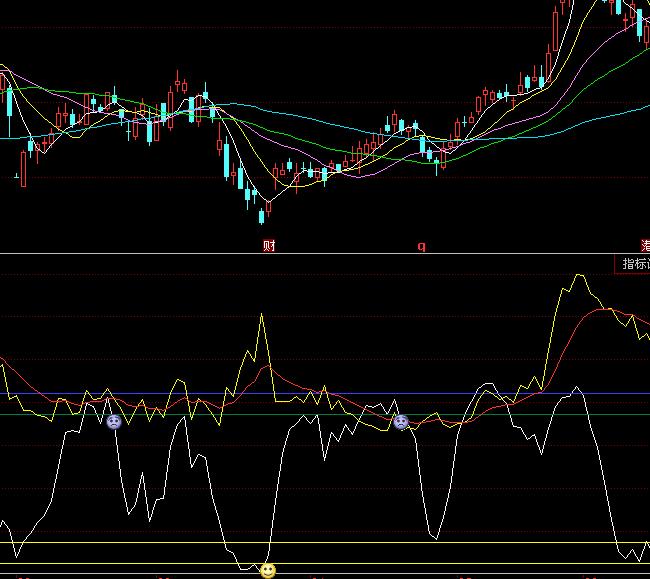The image size is (650, 579).
Task: Click the white oscillator line's rightmost peak
Action: 573,389
